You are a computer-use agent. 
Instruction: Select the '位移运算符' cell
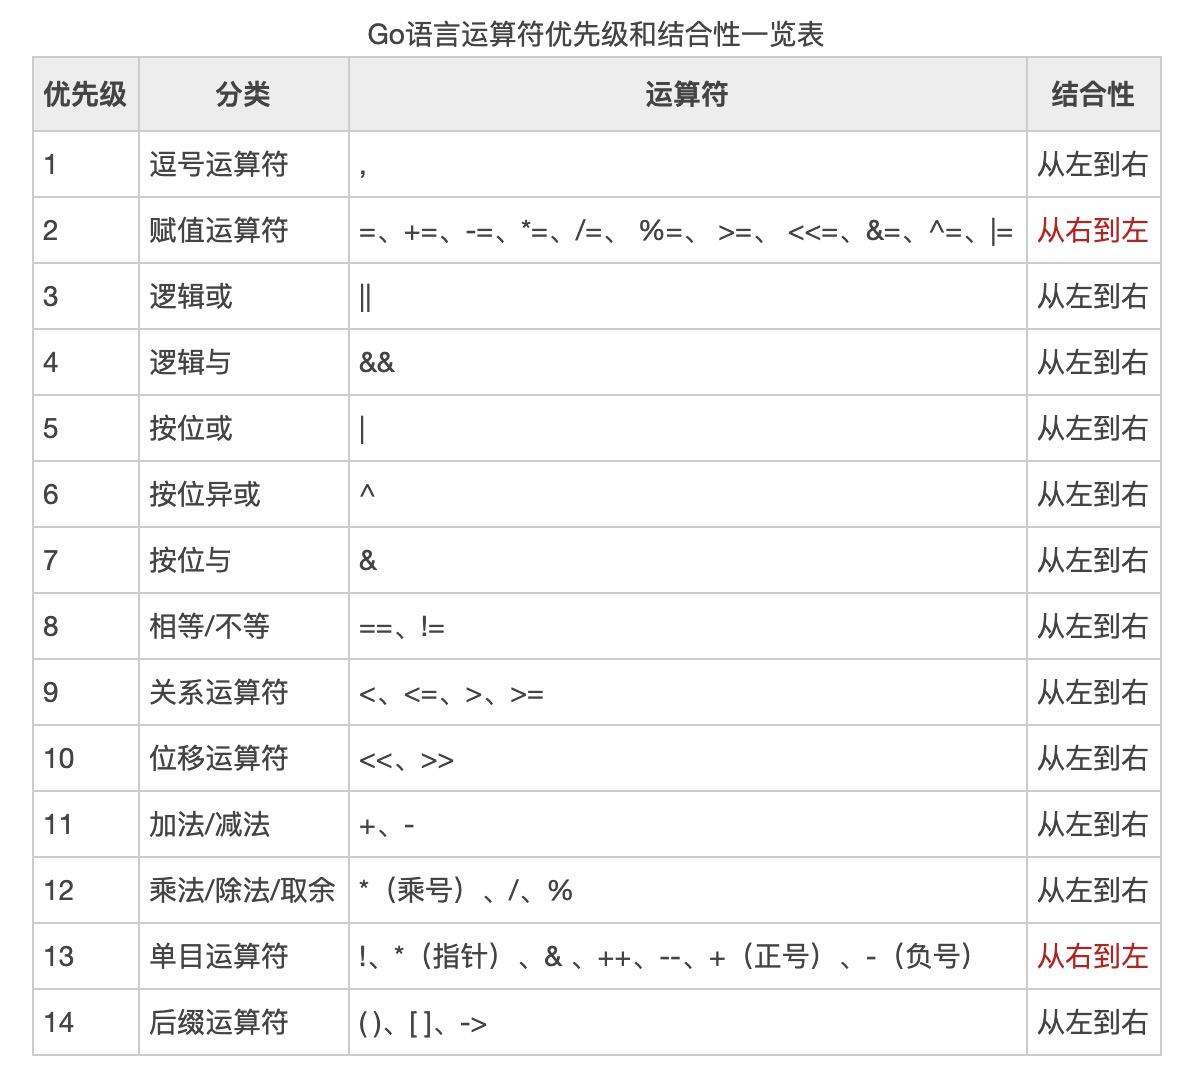click(x=243, y=758)
